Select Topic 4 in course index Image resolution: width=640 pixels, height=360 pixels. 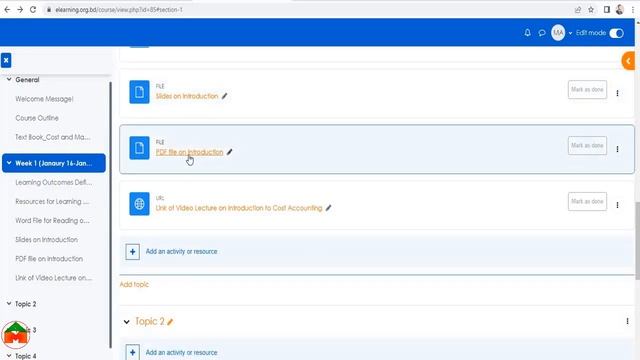(x=26, y=356)
